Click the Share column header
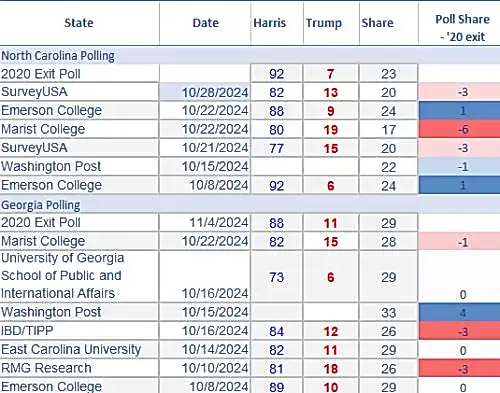This screenshot has width=500, height=393. pos(378,23)
